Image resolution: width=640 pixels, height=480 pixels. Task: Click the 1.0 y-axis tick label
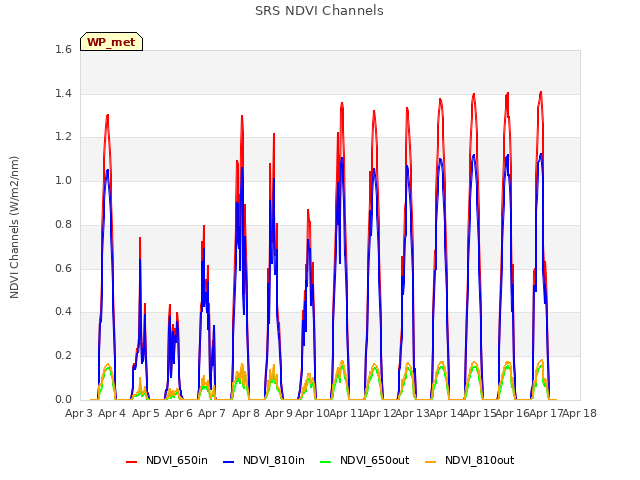click(63, 180)
